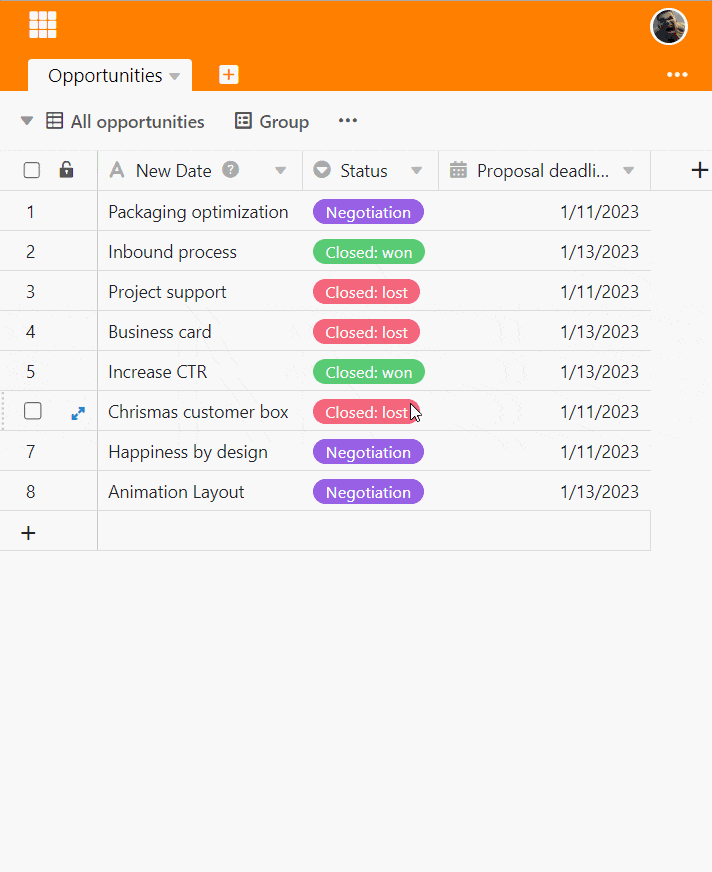Image resolution: width=712 pixels, height=872 pixels.
Task: Open New Date column dropdown arrow
Action: click(281, 171)
